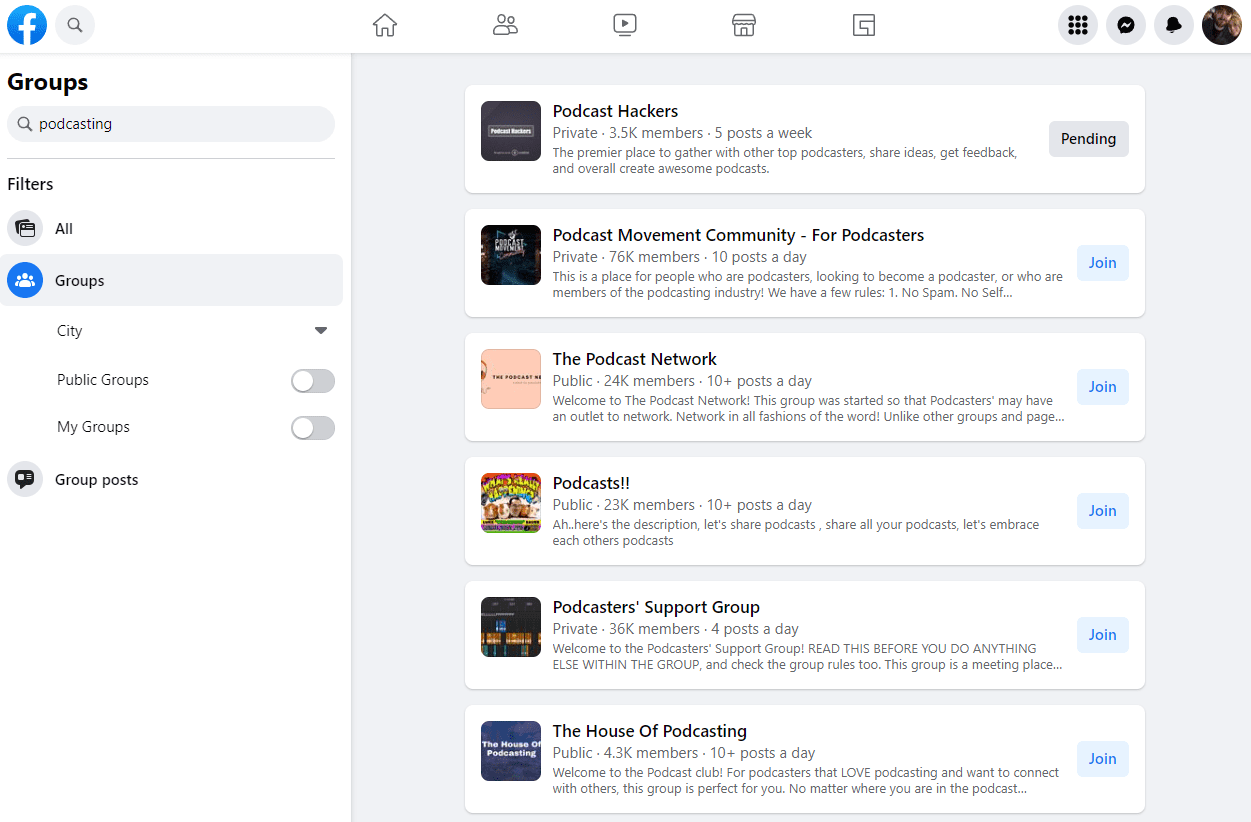1251x822 pixels.
Task: Open the notifications bell icon
Action: coord(1174,25)
